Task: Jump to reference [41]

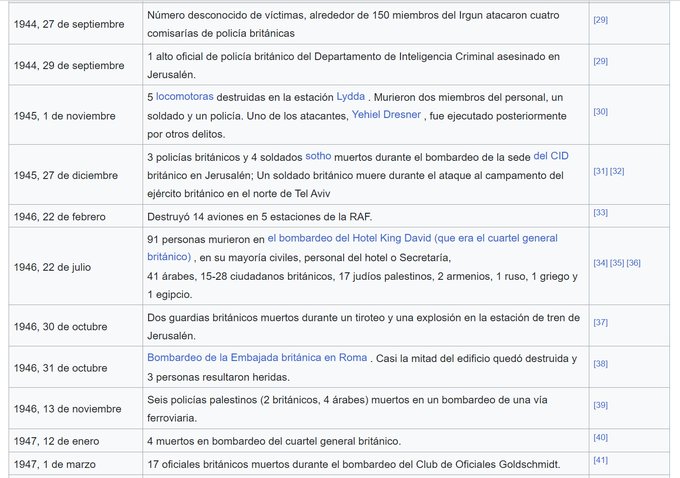Action: (x=601, y=460)
